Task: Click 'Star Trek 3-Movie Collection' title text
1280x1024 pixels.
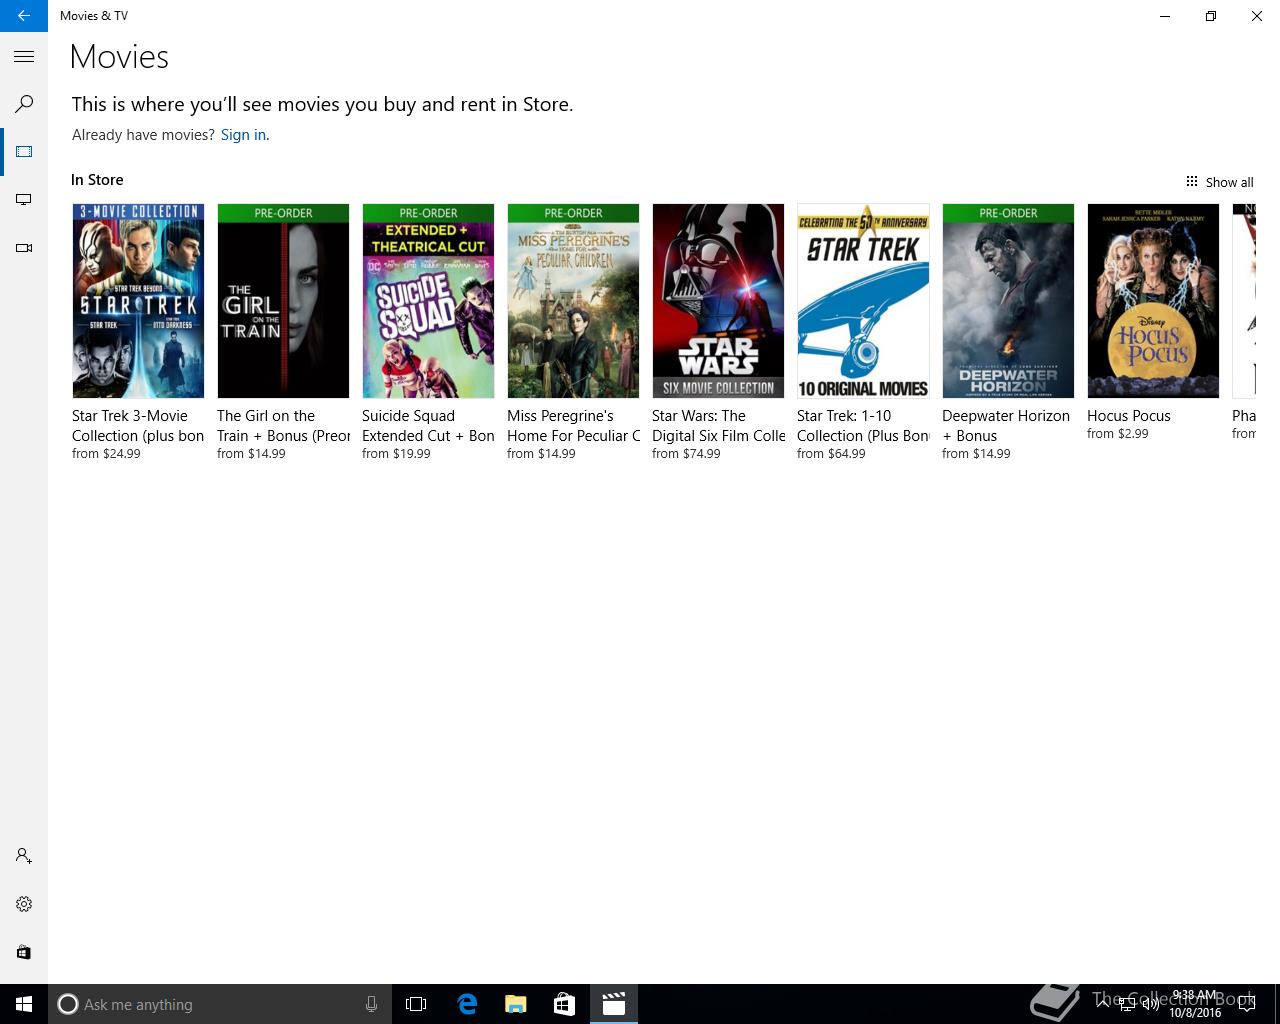Action: point(138,426)
